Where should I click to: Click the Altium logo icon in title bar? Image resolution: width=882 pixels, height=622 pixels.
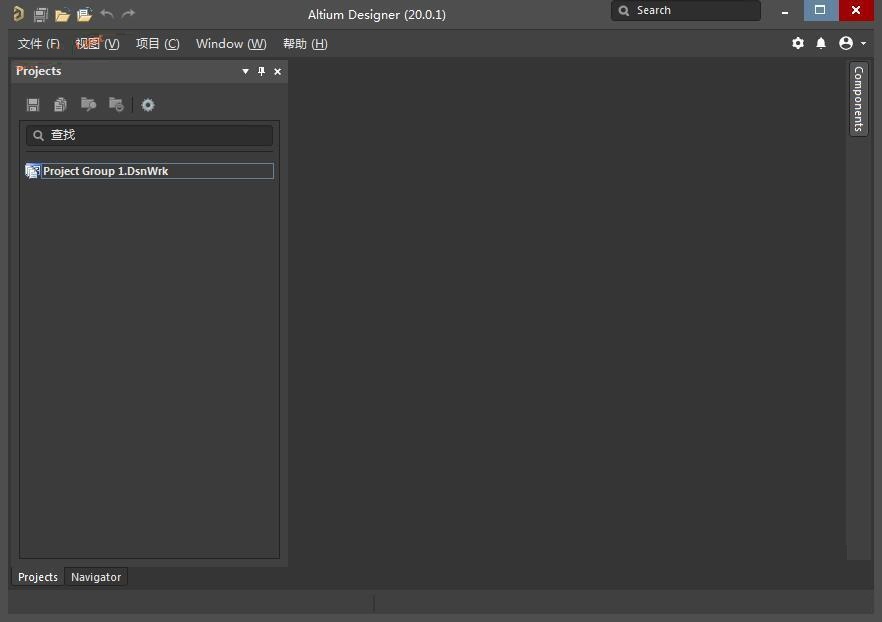pyautogui.click(x=18, y=13)
